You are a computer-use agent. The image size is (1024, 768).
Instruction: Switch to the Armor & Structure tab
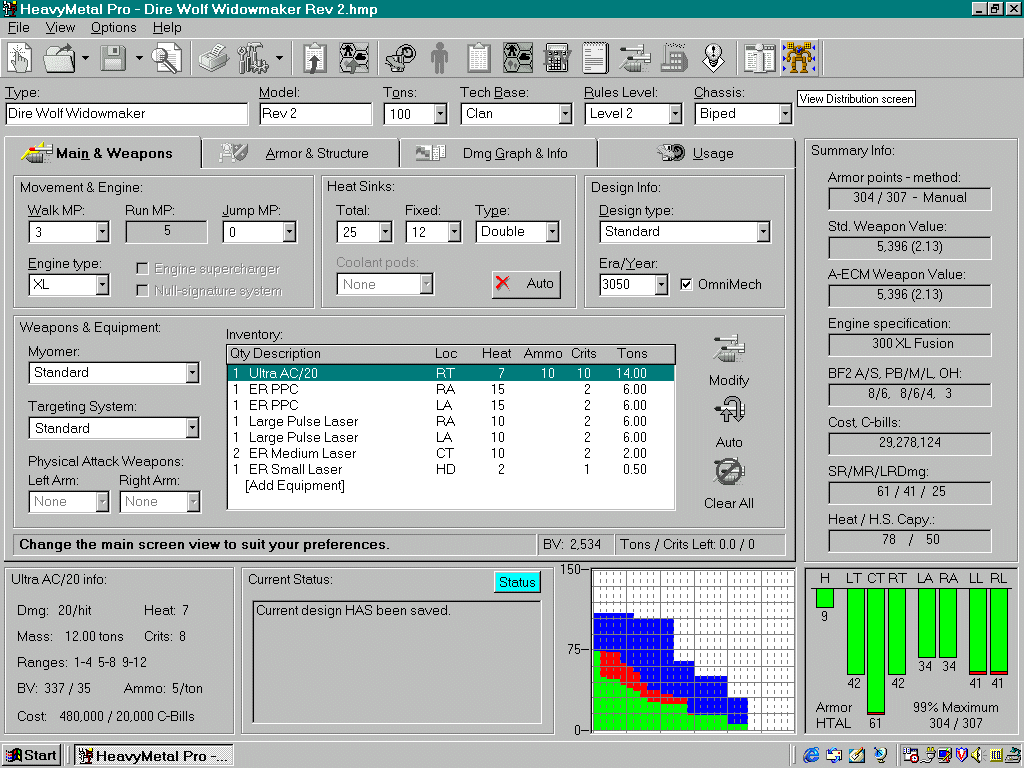click(299, 153)
